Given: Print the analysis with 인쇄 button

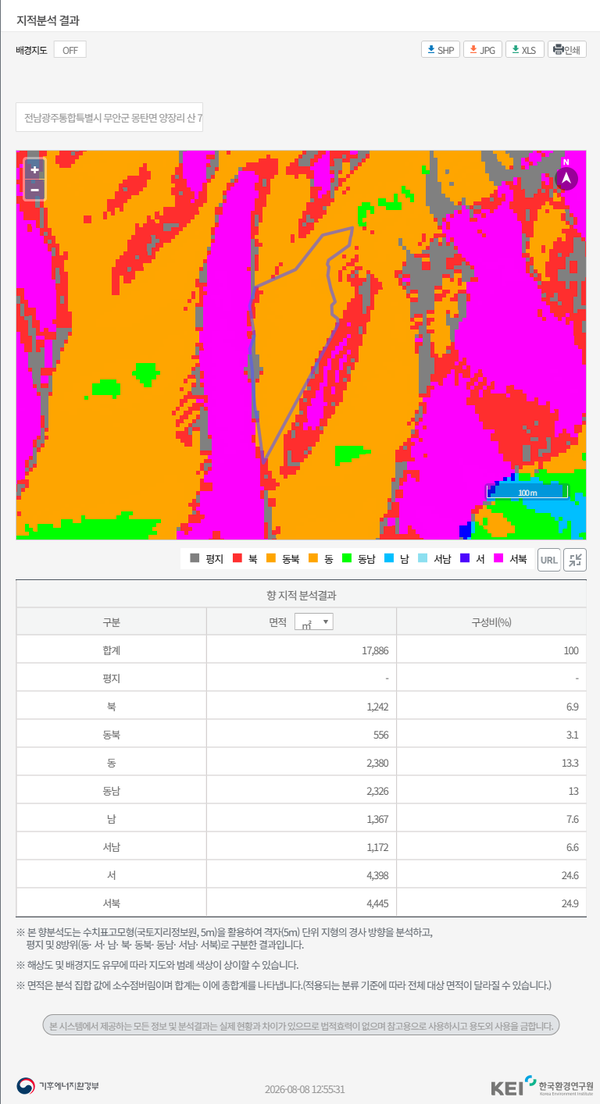Looking at the screenshot, I should click(x=567, y=49).
